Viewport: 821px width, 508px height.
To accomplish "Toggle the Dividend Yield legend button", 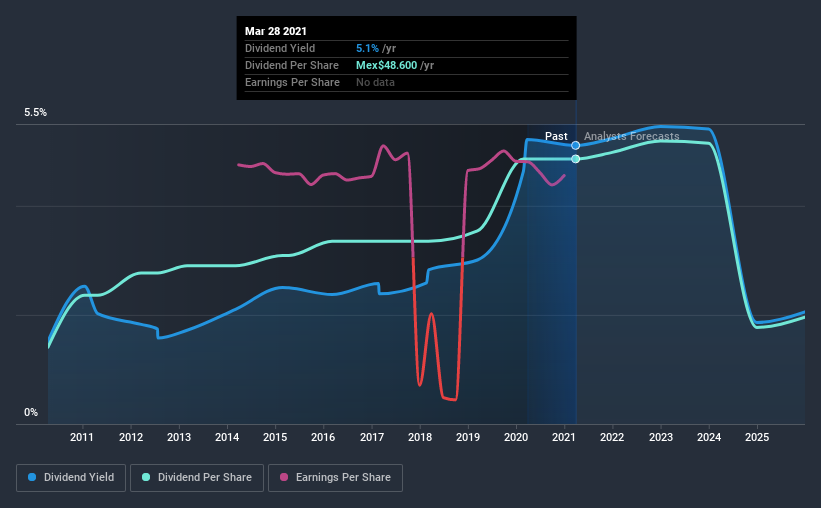I will 71,478.
